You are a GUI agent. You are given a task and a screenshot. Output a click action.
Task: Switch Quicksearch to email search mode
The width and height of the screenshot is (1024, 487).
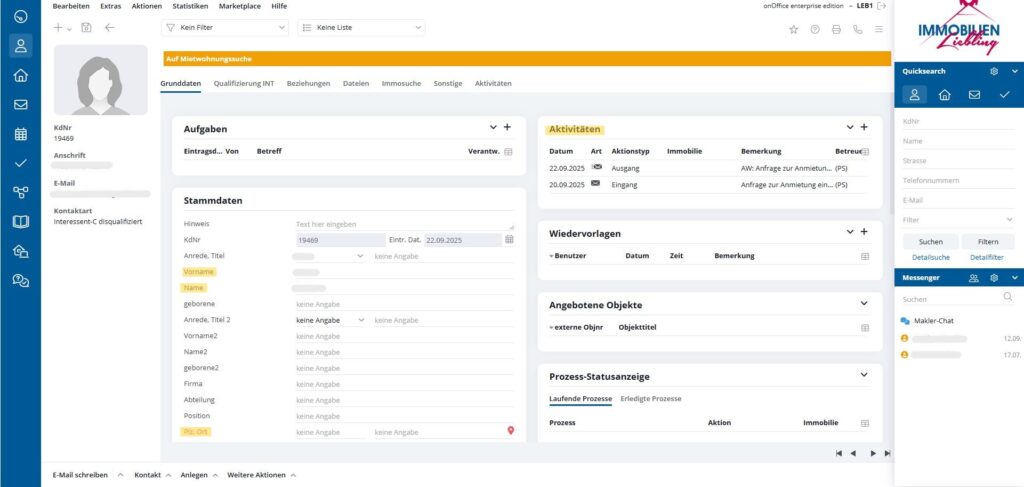click(x=974, y=95)
